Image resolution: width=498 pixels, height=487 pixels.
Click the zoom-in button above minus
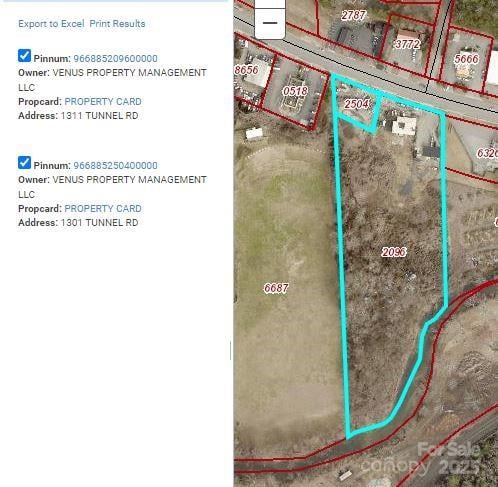click(270, 3)
